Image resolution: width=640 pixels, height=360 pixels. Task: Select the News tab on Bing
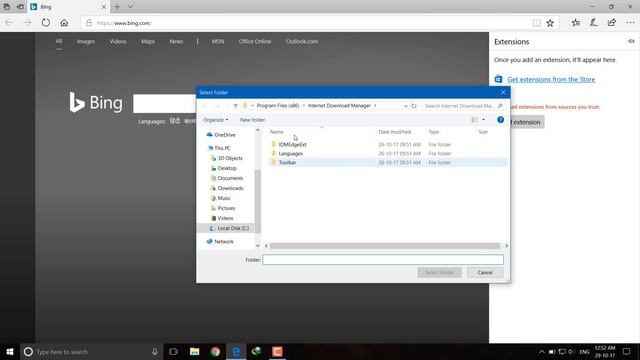point(176,41)
